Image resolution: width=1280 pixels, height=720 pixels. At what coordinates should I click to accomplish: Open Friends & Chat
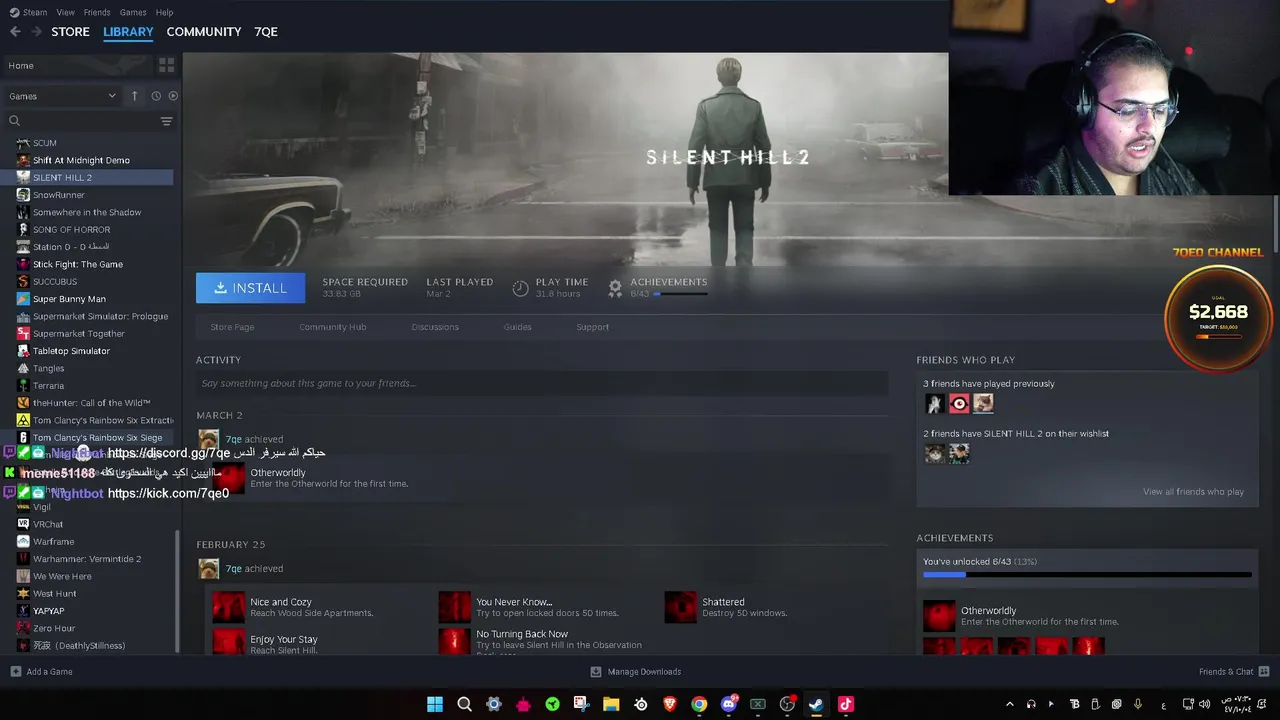pos(1234,672)
